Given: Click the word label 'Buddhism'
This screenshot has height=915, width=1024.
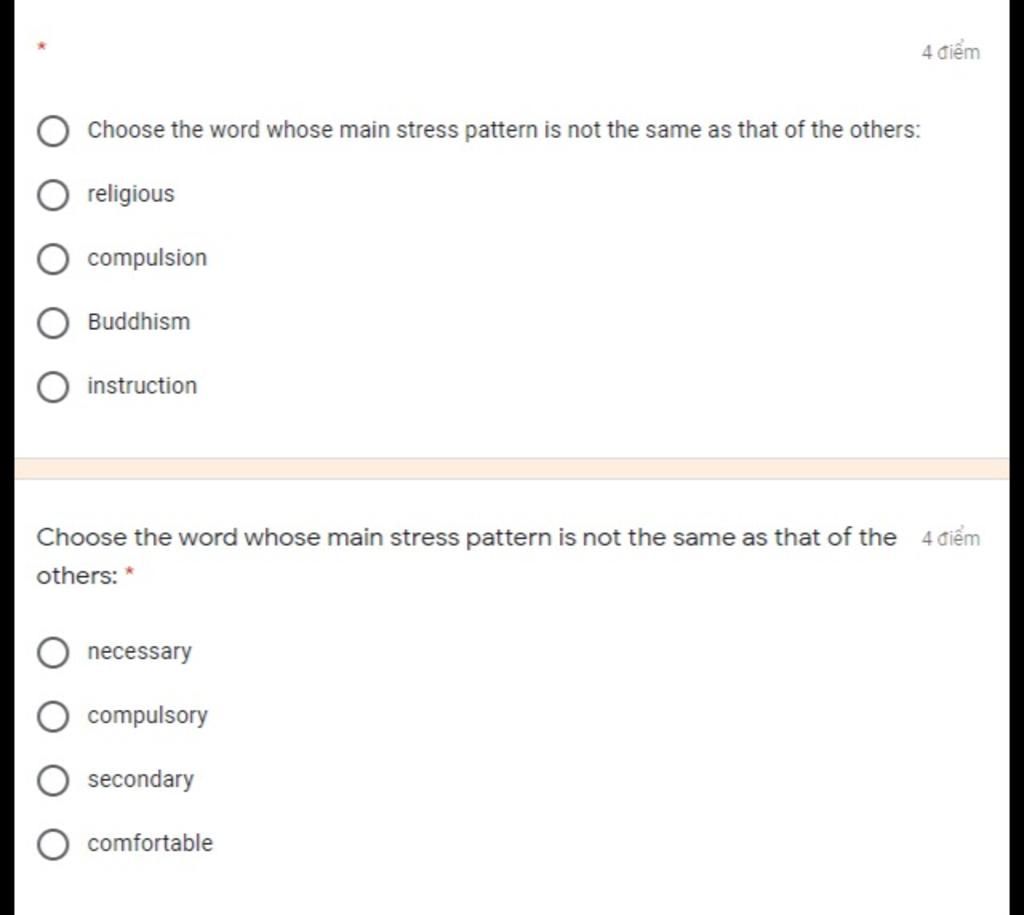Looking at the screenshot, I should pyautogui.click(x=139, y=322).
